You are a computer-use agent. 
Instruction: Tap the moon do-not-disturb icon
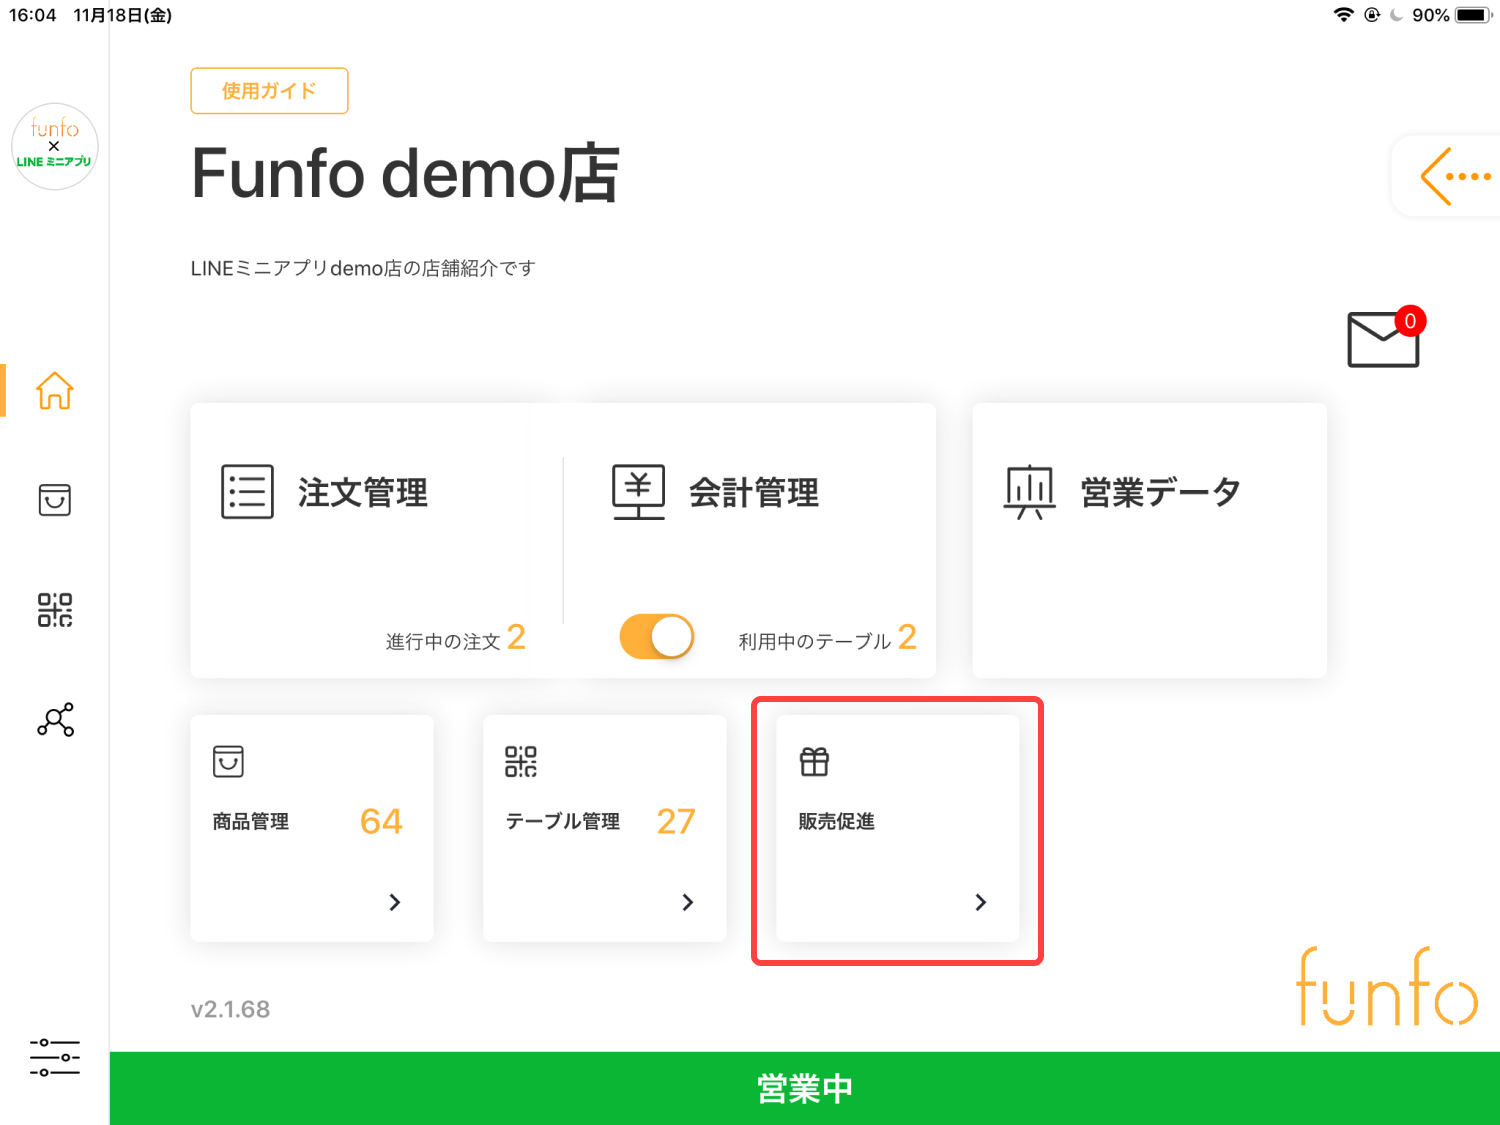coord(1396,15)
